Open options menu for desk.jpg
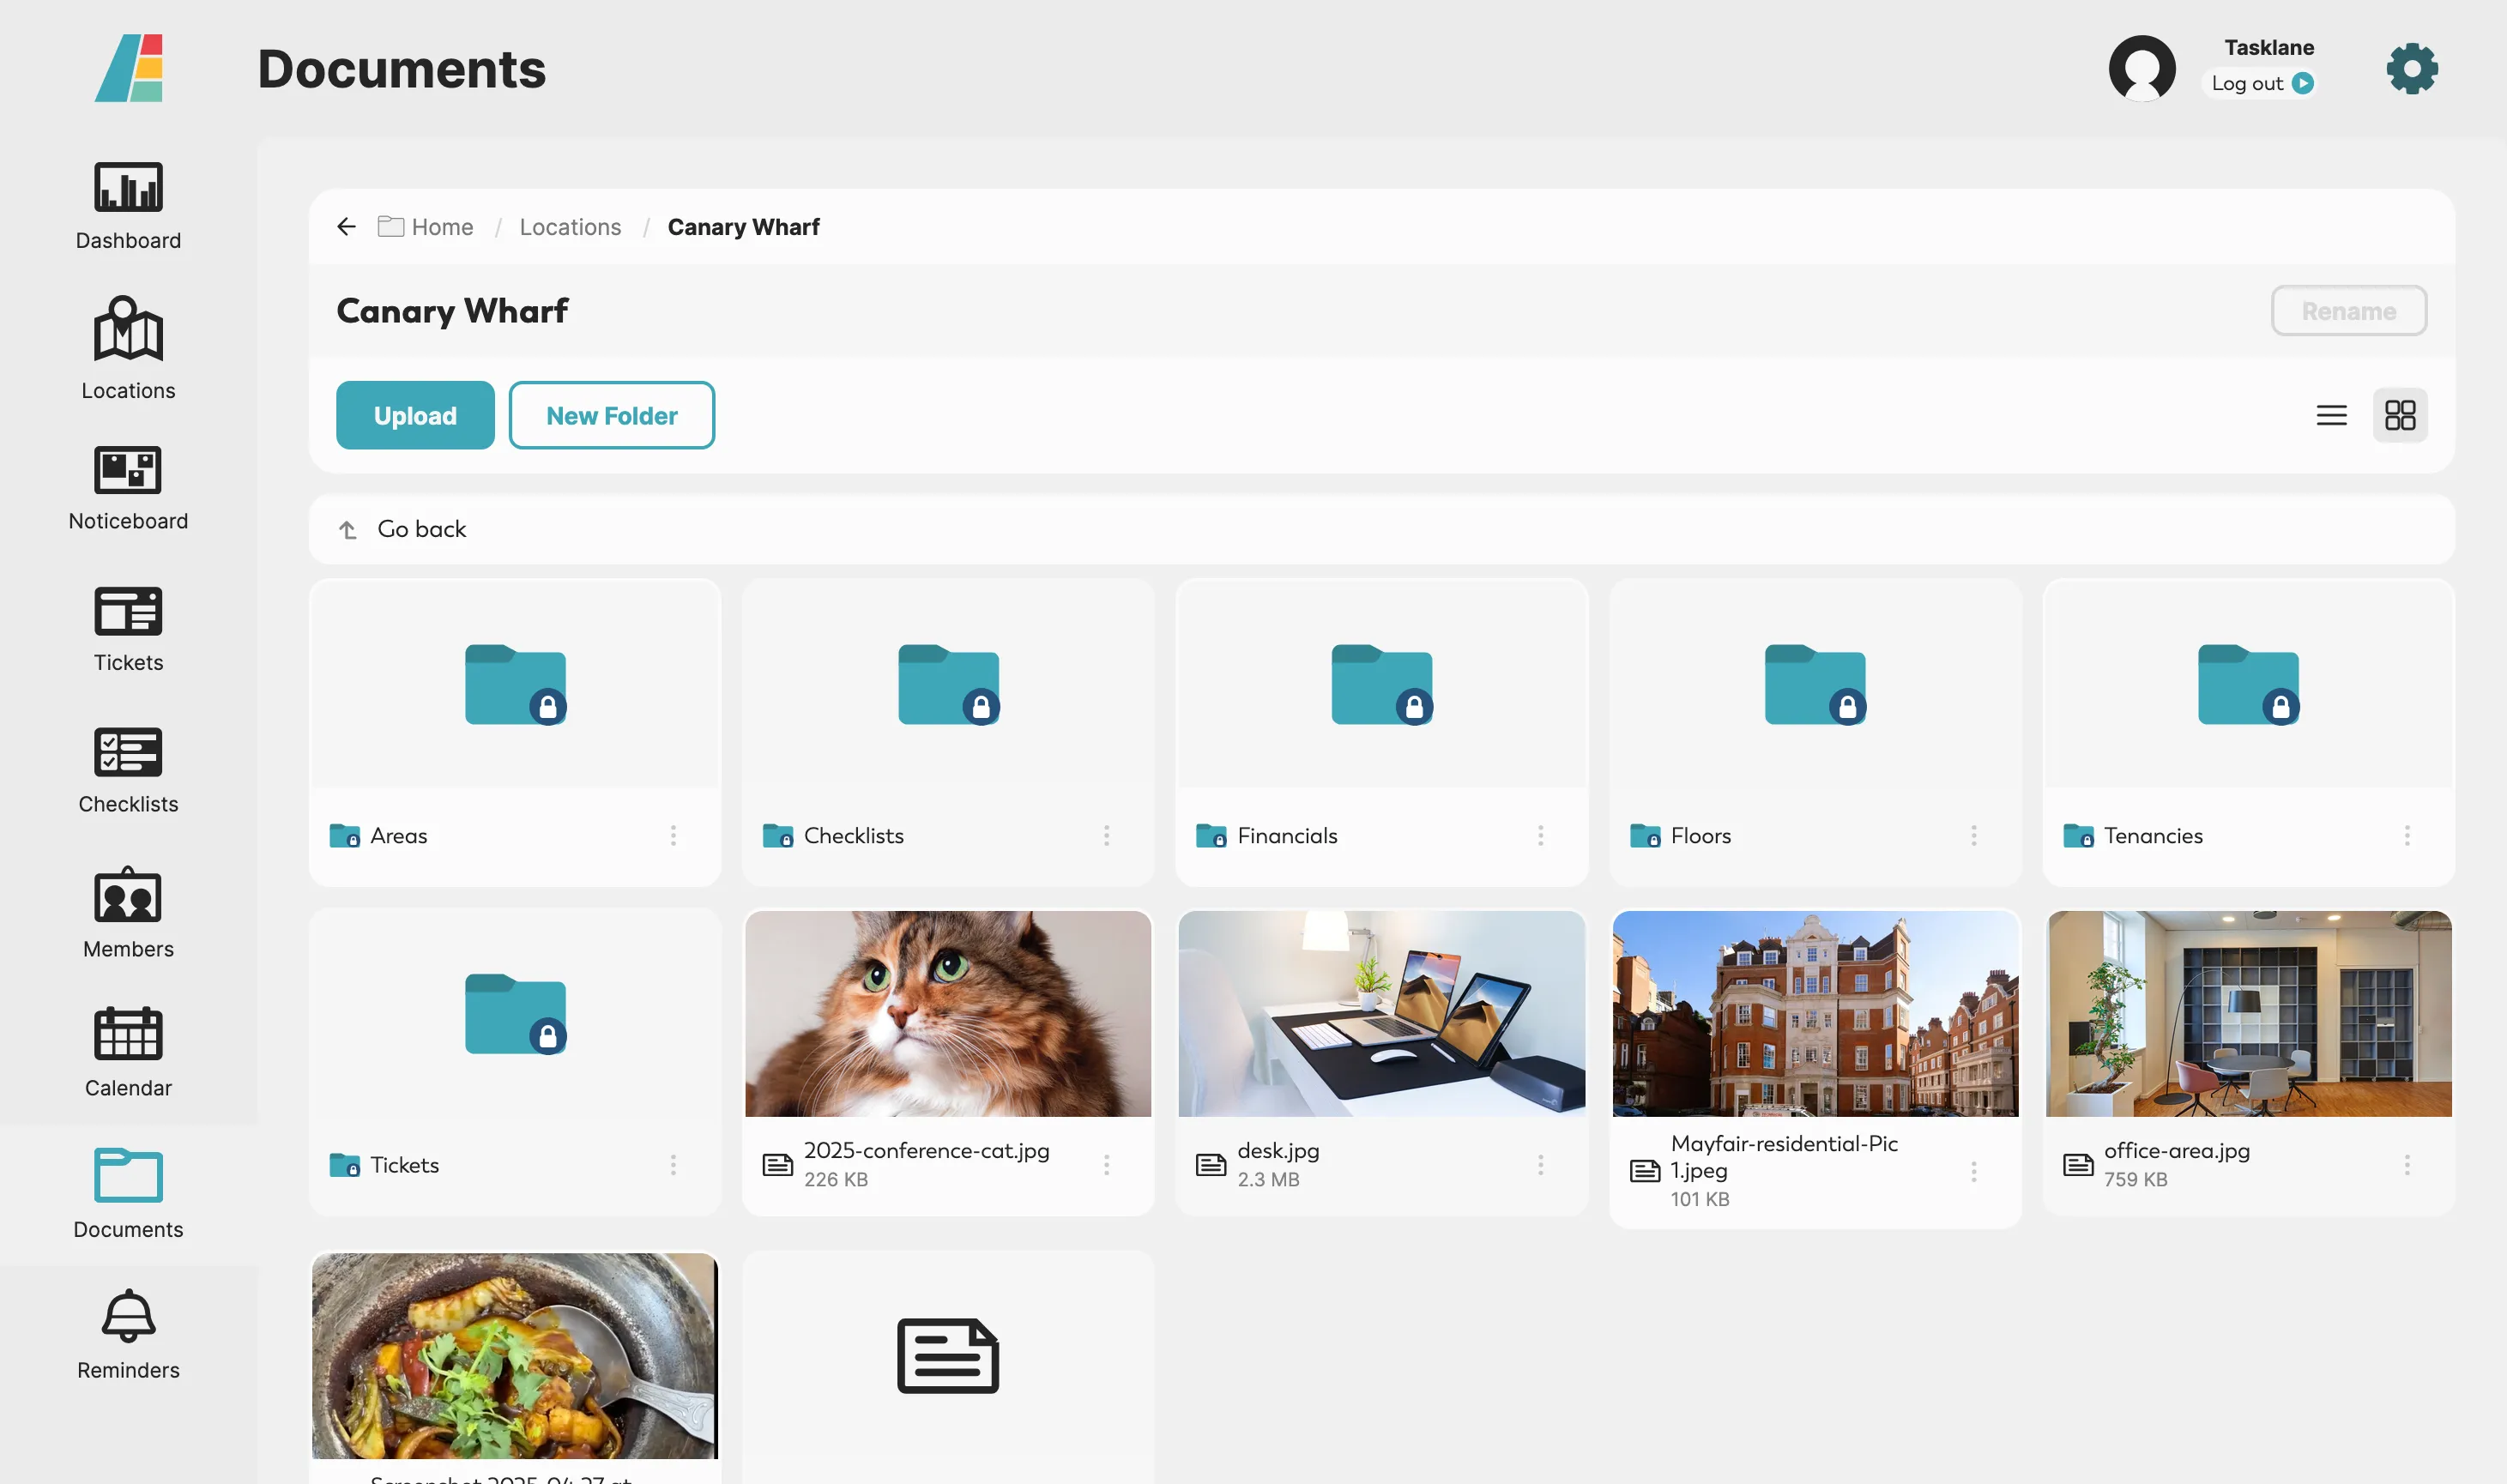 tap(1540, 1164)
